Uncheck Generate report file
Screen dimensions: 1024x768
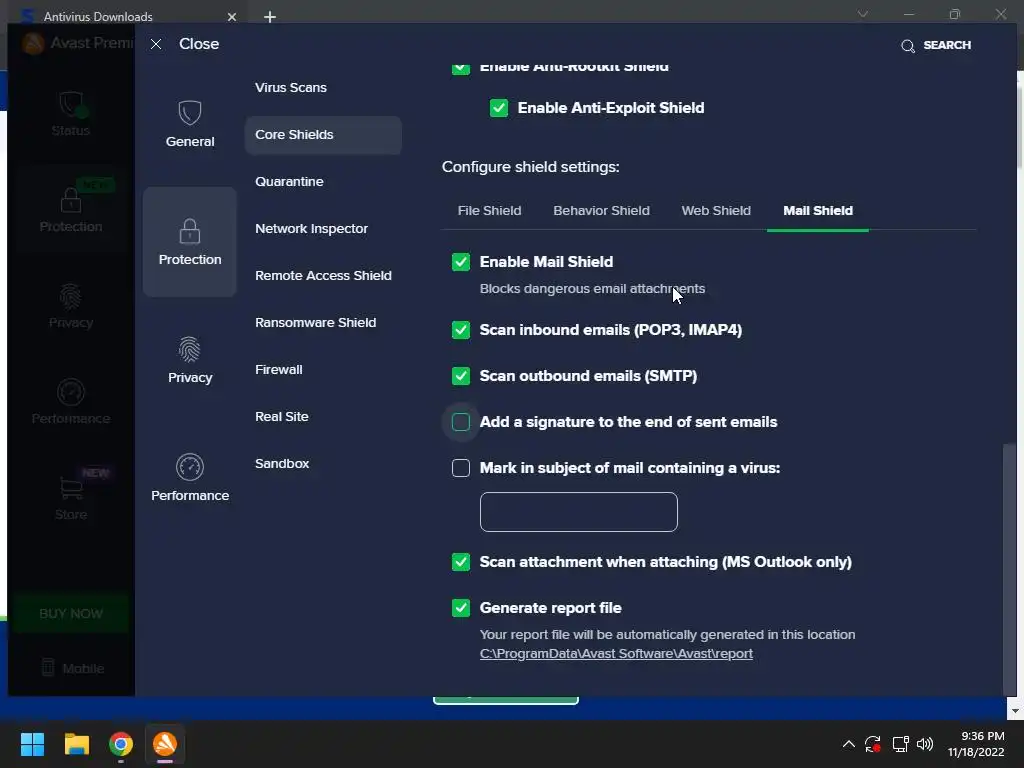click(461, 608)
